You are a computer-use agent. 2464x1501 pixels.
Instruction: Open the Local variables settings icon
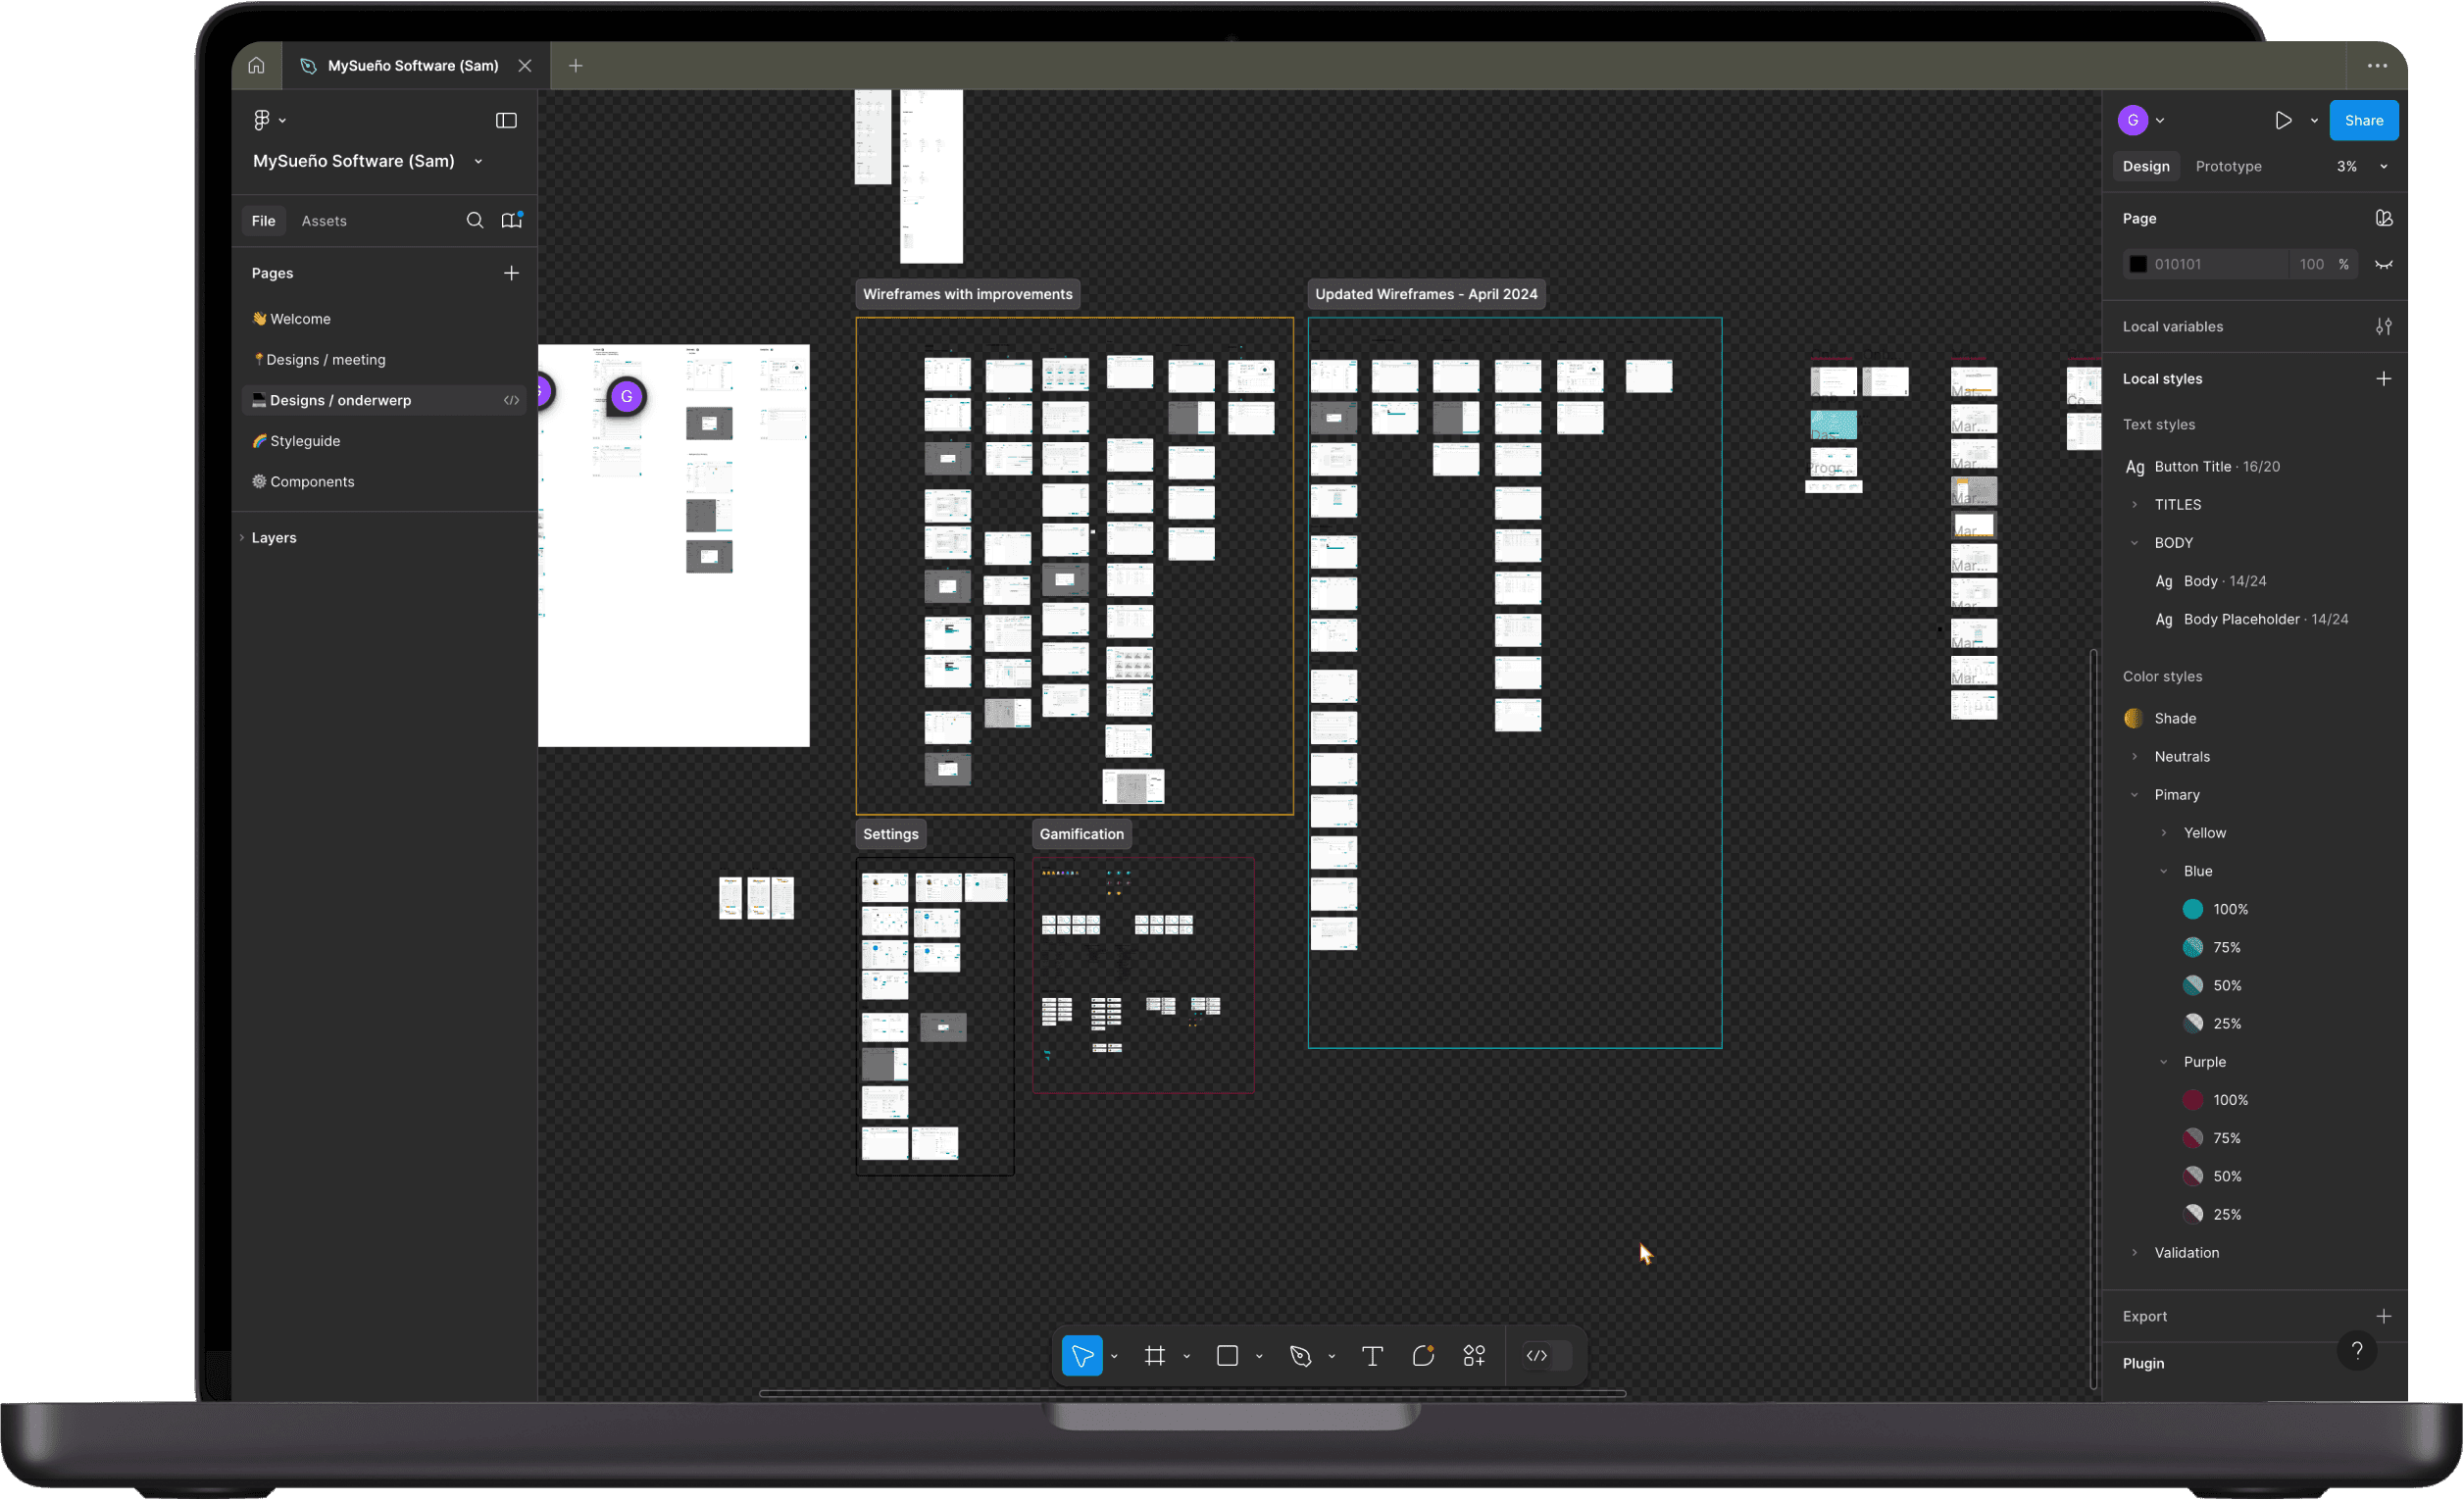(2384, 326)
